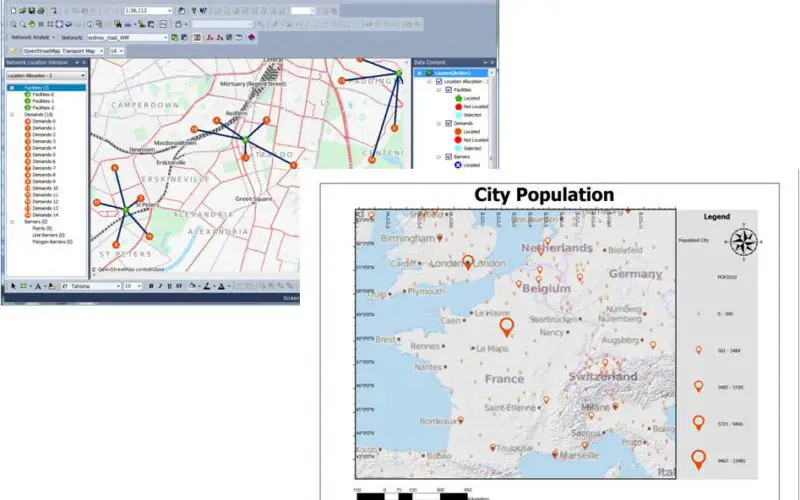Select the Zoom In magnifier tool
This screenshot has width=800, height=500.
(x=13, y=24)
